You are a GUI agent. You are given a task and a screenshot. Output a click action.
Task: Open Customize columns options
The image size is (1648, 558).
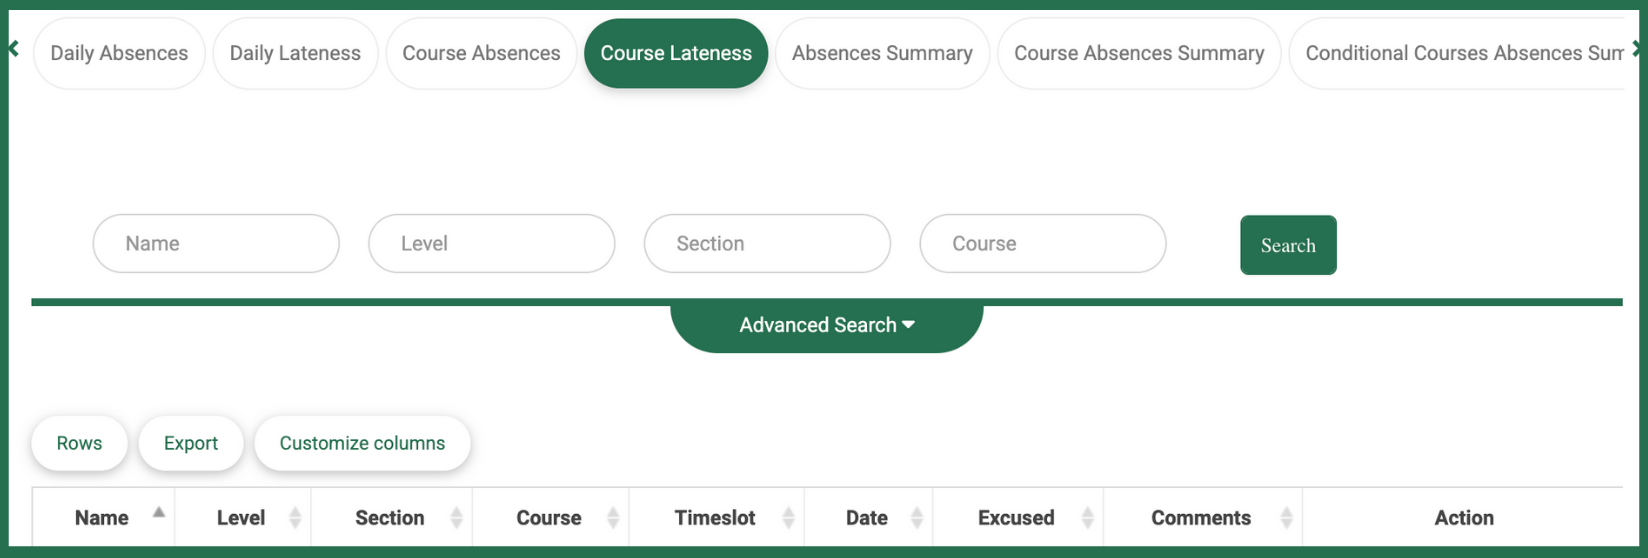pos(362,443)
